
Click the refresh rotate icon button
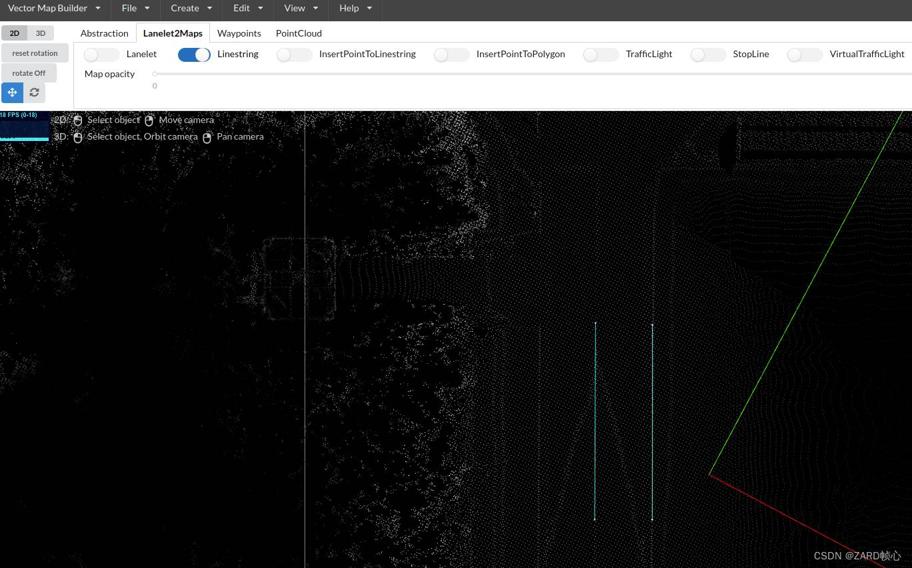pos(34,93)
